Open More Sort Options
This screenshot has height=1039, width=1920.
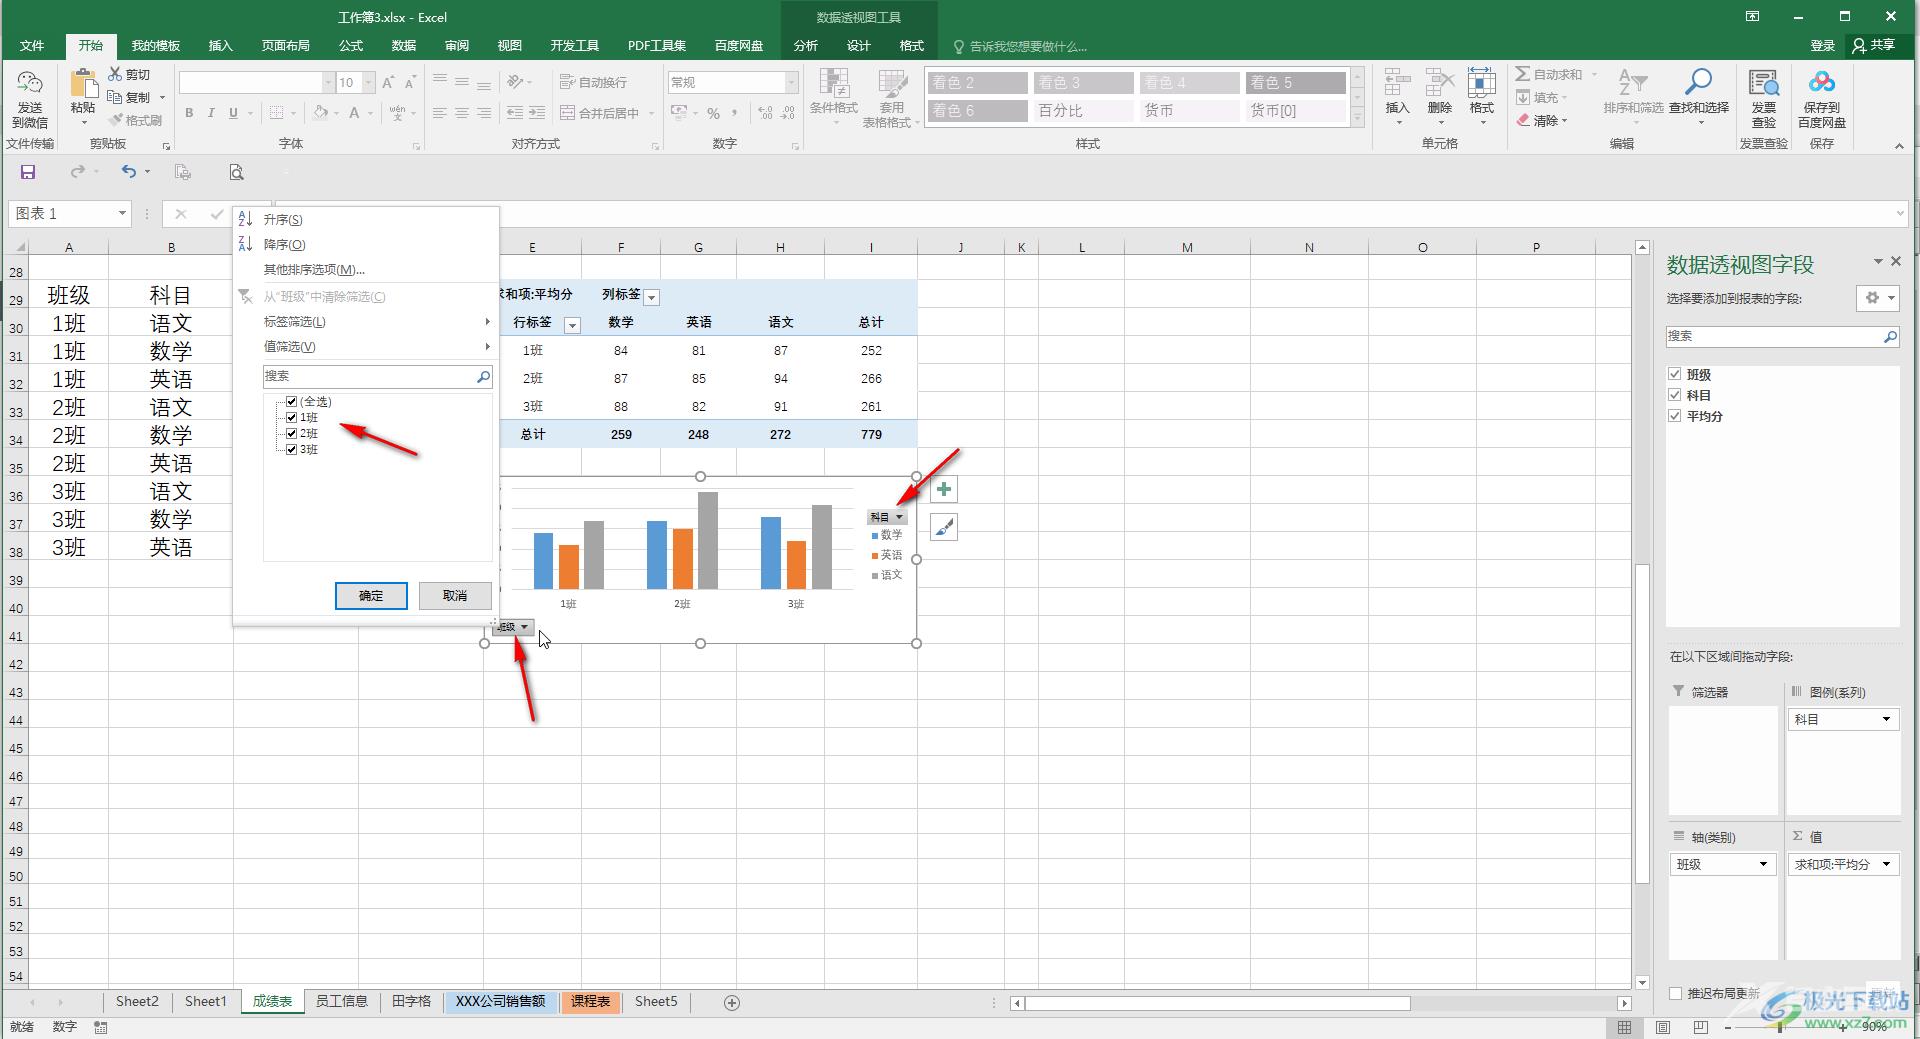coord(314,270)
